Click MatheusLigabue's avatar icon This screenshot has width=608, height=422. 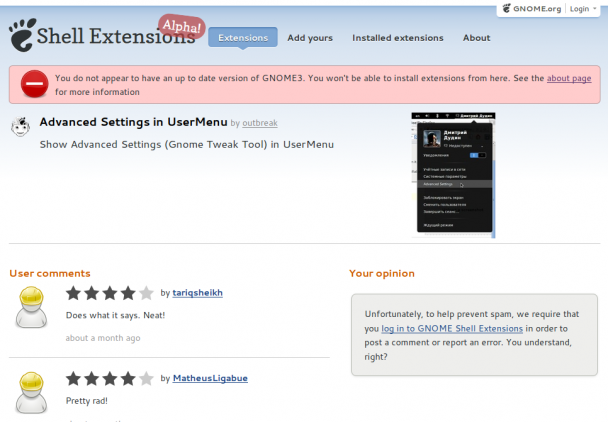[x=31, y=393]
